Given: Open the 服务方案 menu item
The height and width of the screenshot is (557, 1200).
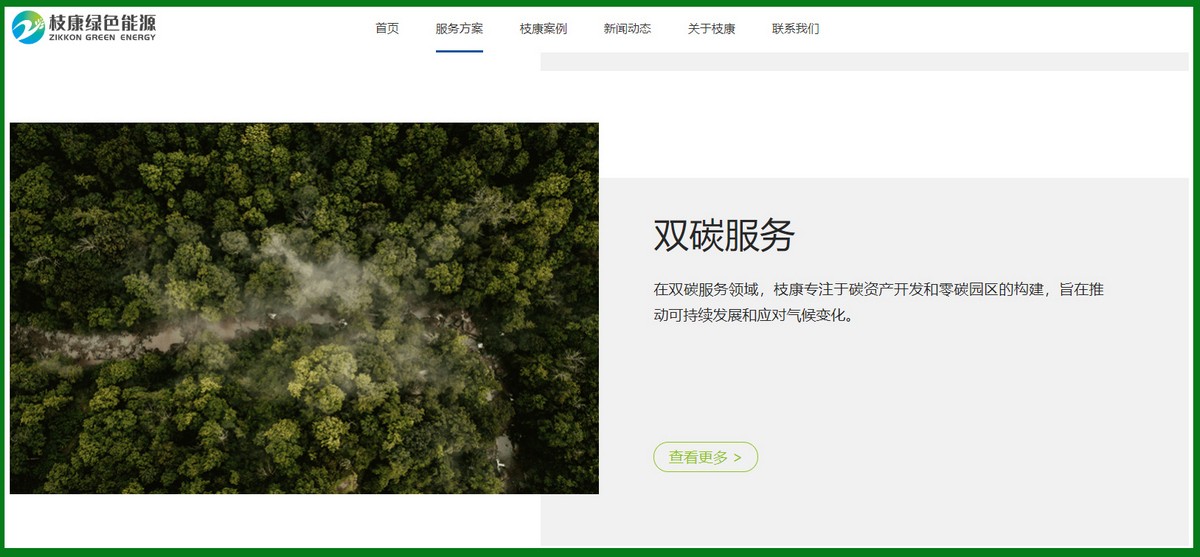Looking at the screenshot, I should (x=459, y=28).
